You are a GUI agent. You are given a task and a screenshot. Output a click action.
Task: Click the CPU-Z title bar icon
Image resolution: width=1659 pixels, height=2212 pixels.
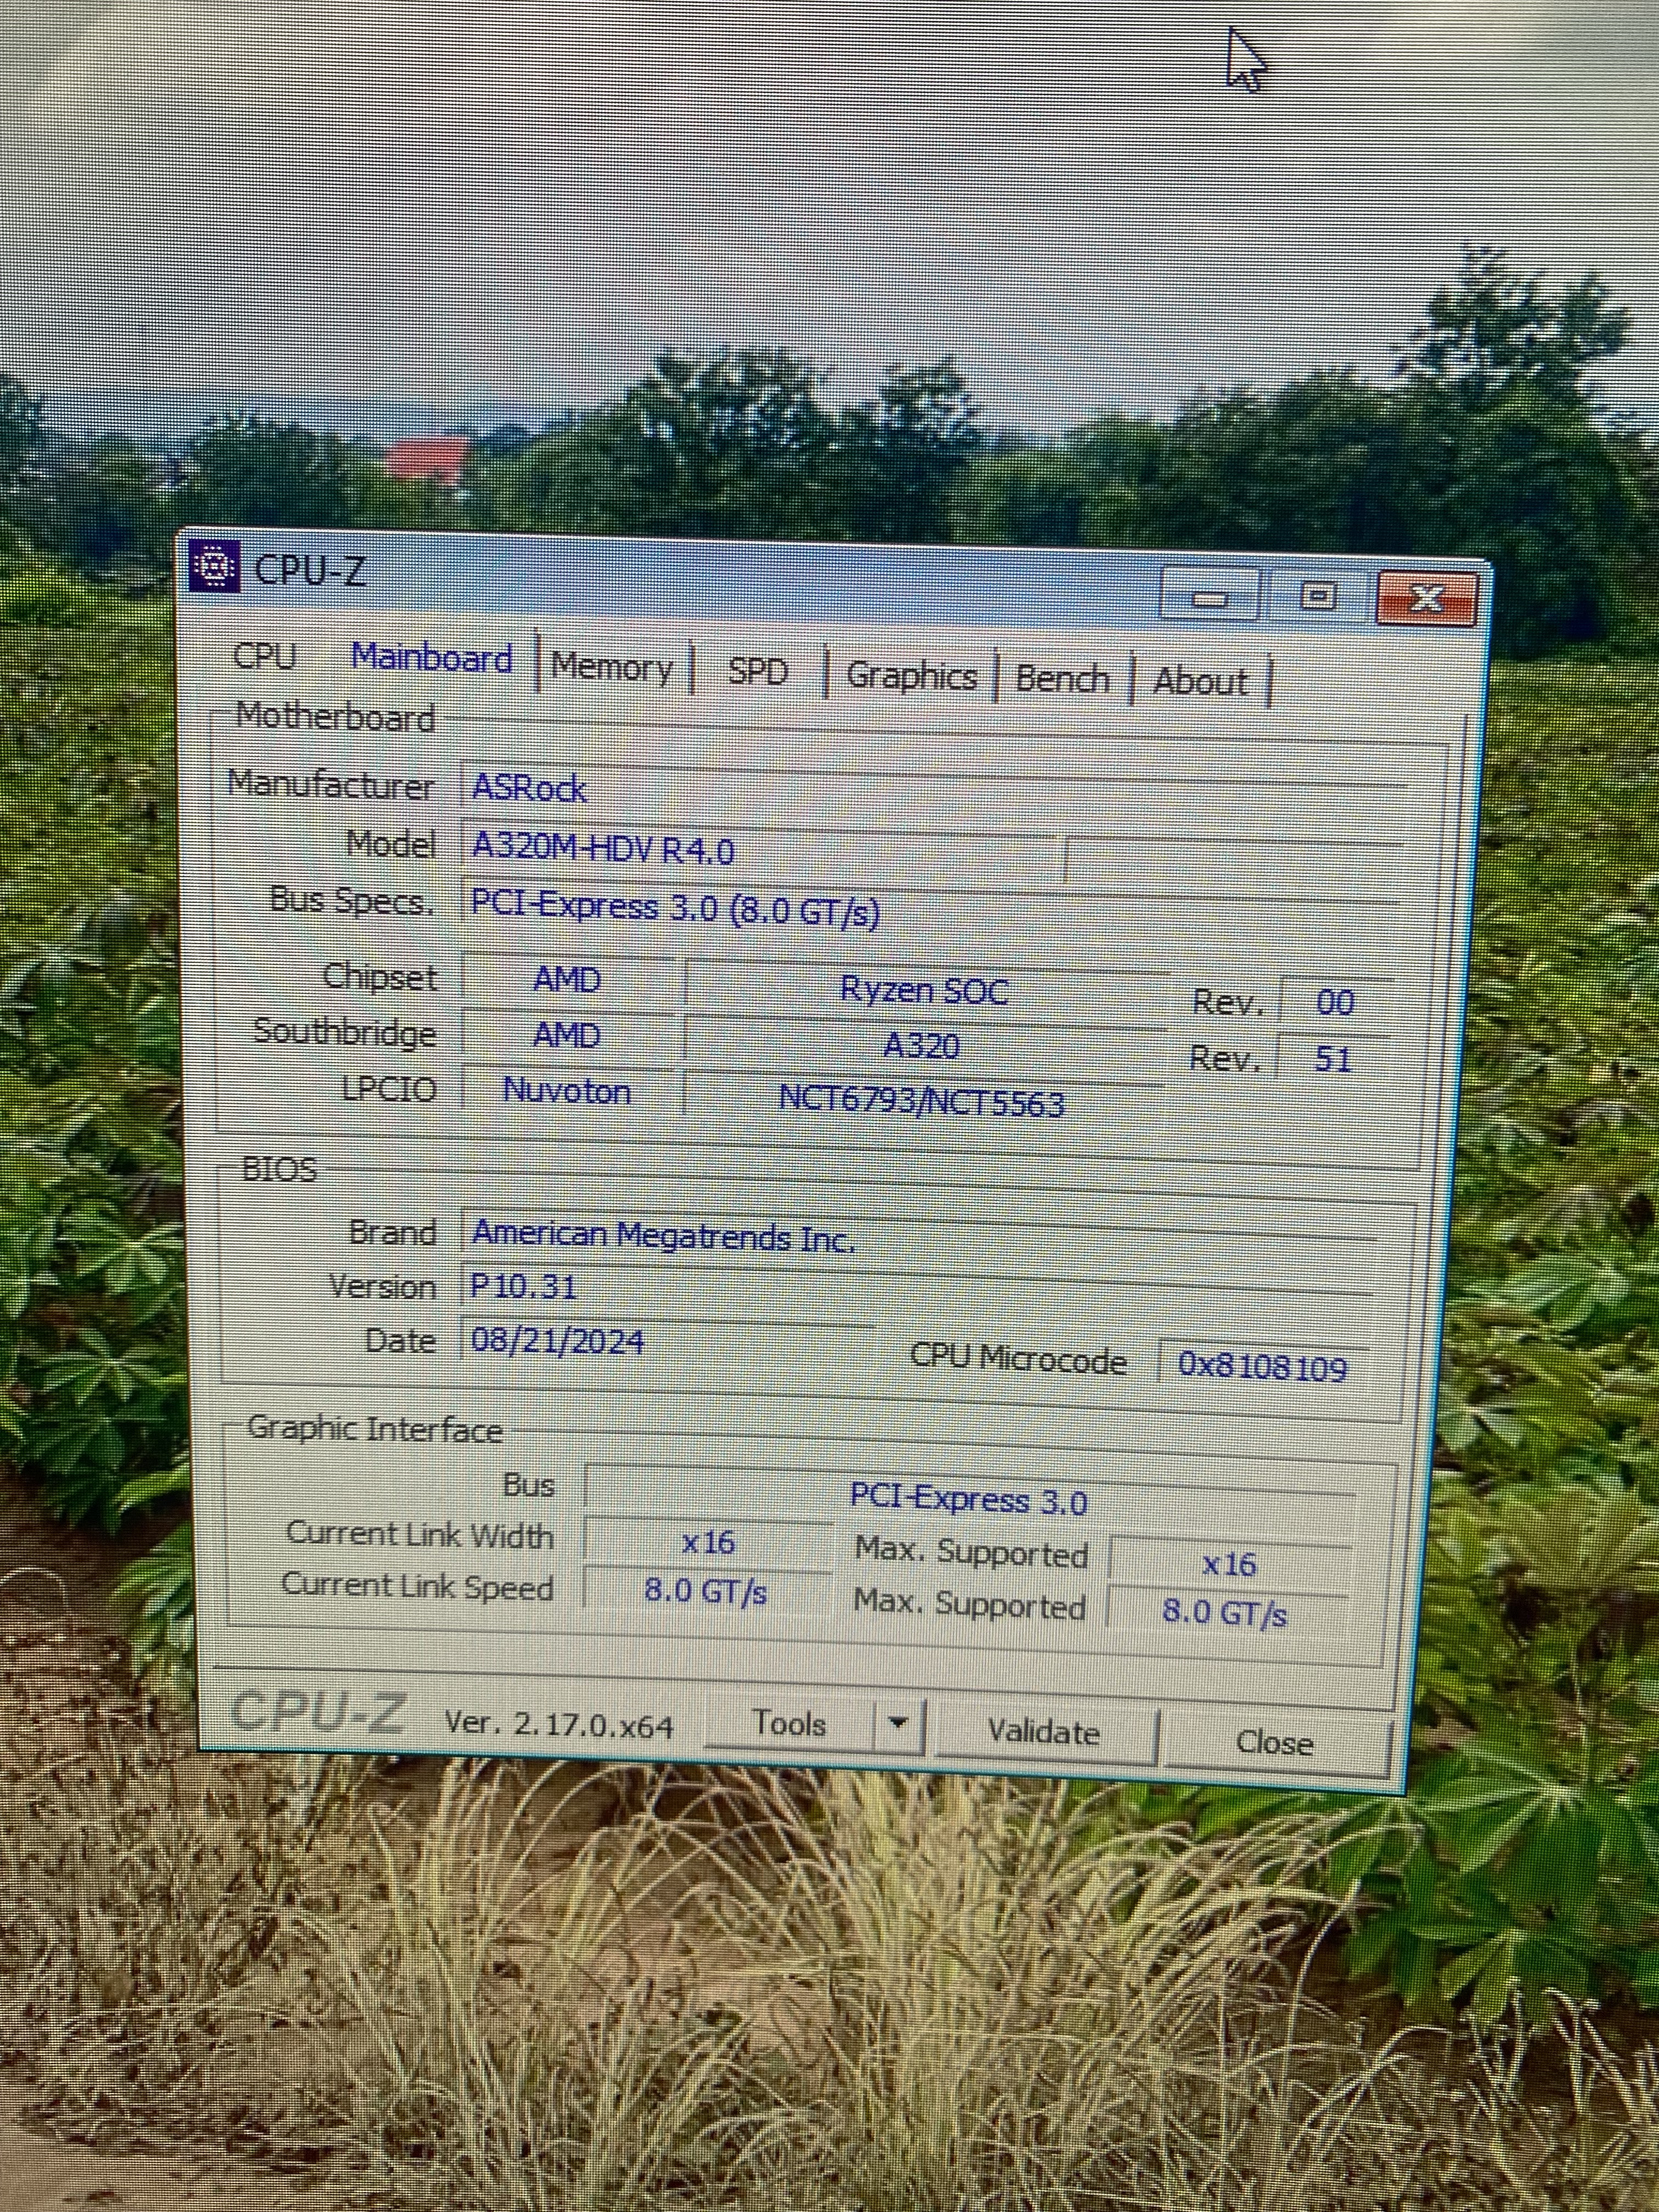tap(214, 567)
